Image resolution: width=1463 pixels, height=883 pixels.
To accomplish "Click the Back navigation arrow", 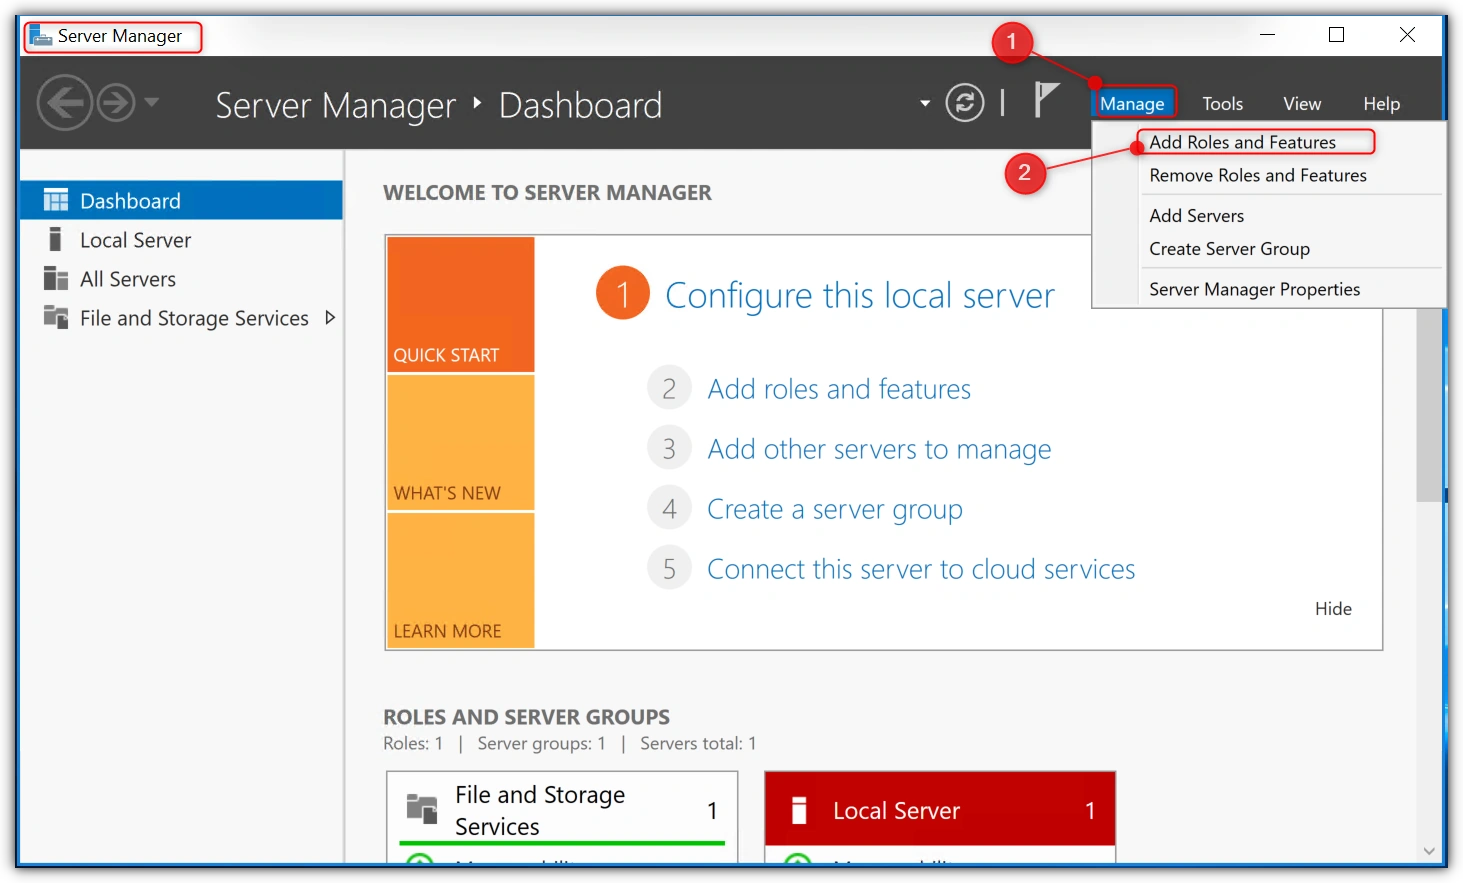I will [65, 103].
